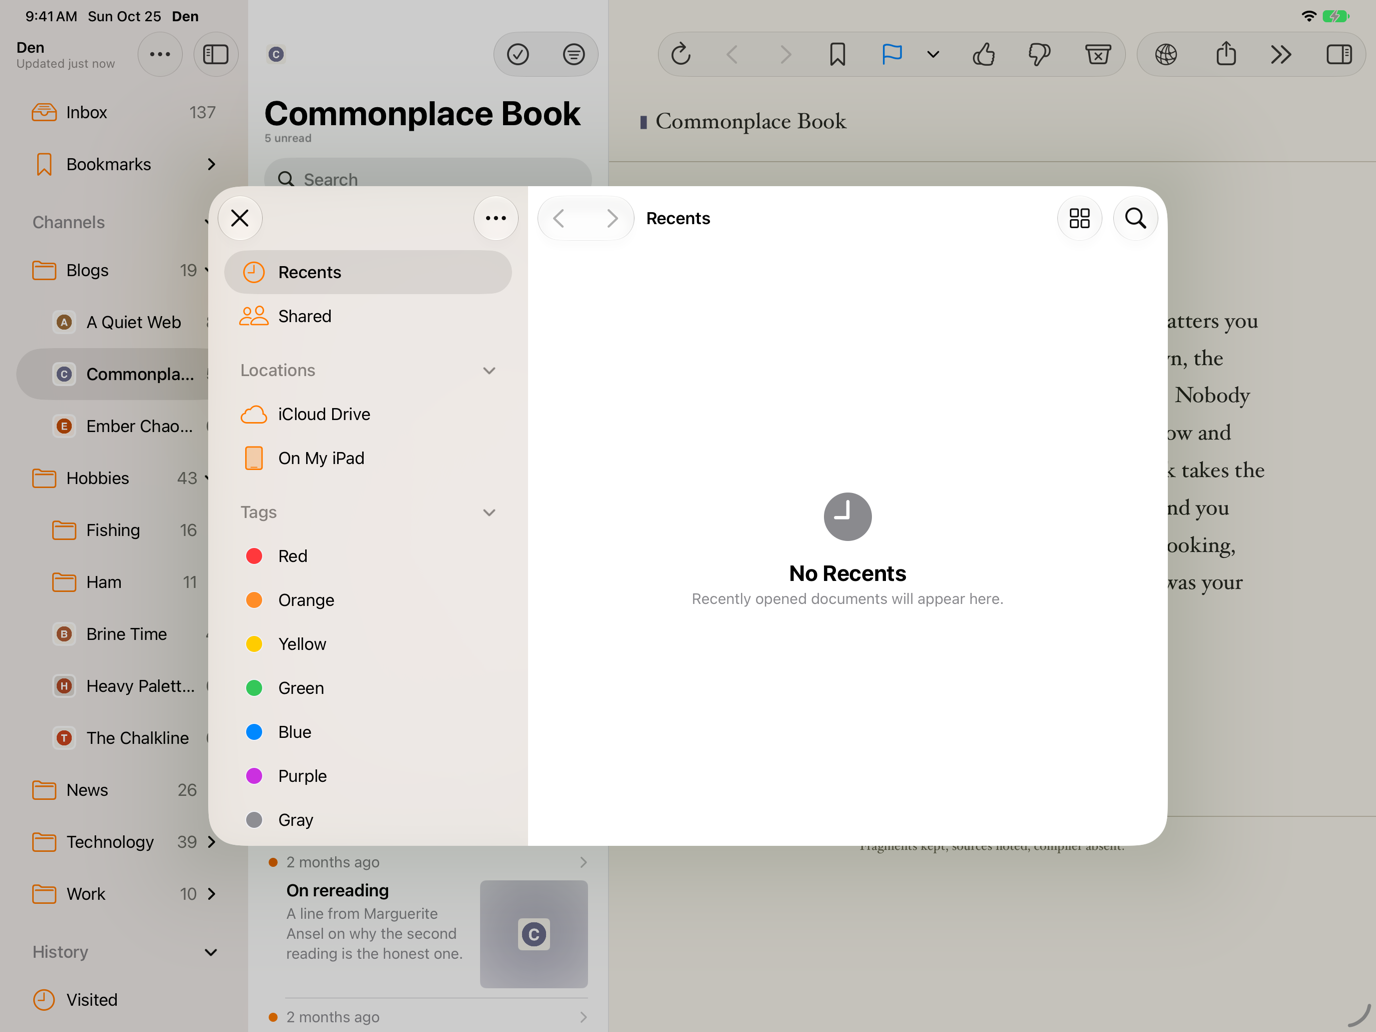Open the file picker more options menu

pos(496,218)
